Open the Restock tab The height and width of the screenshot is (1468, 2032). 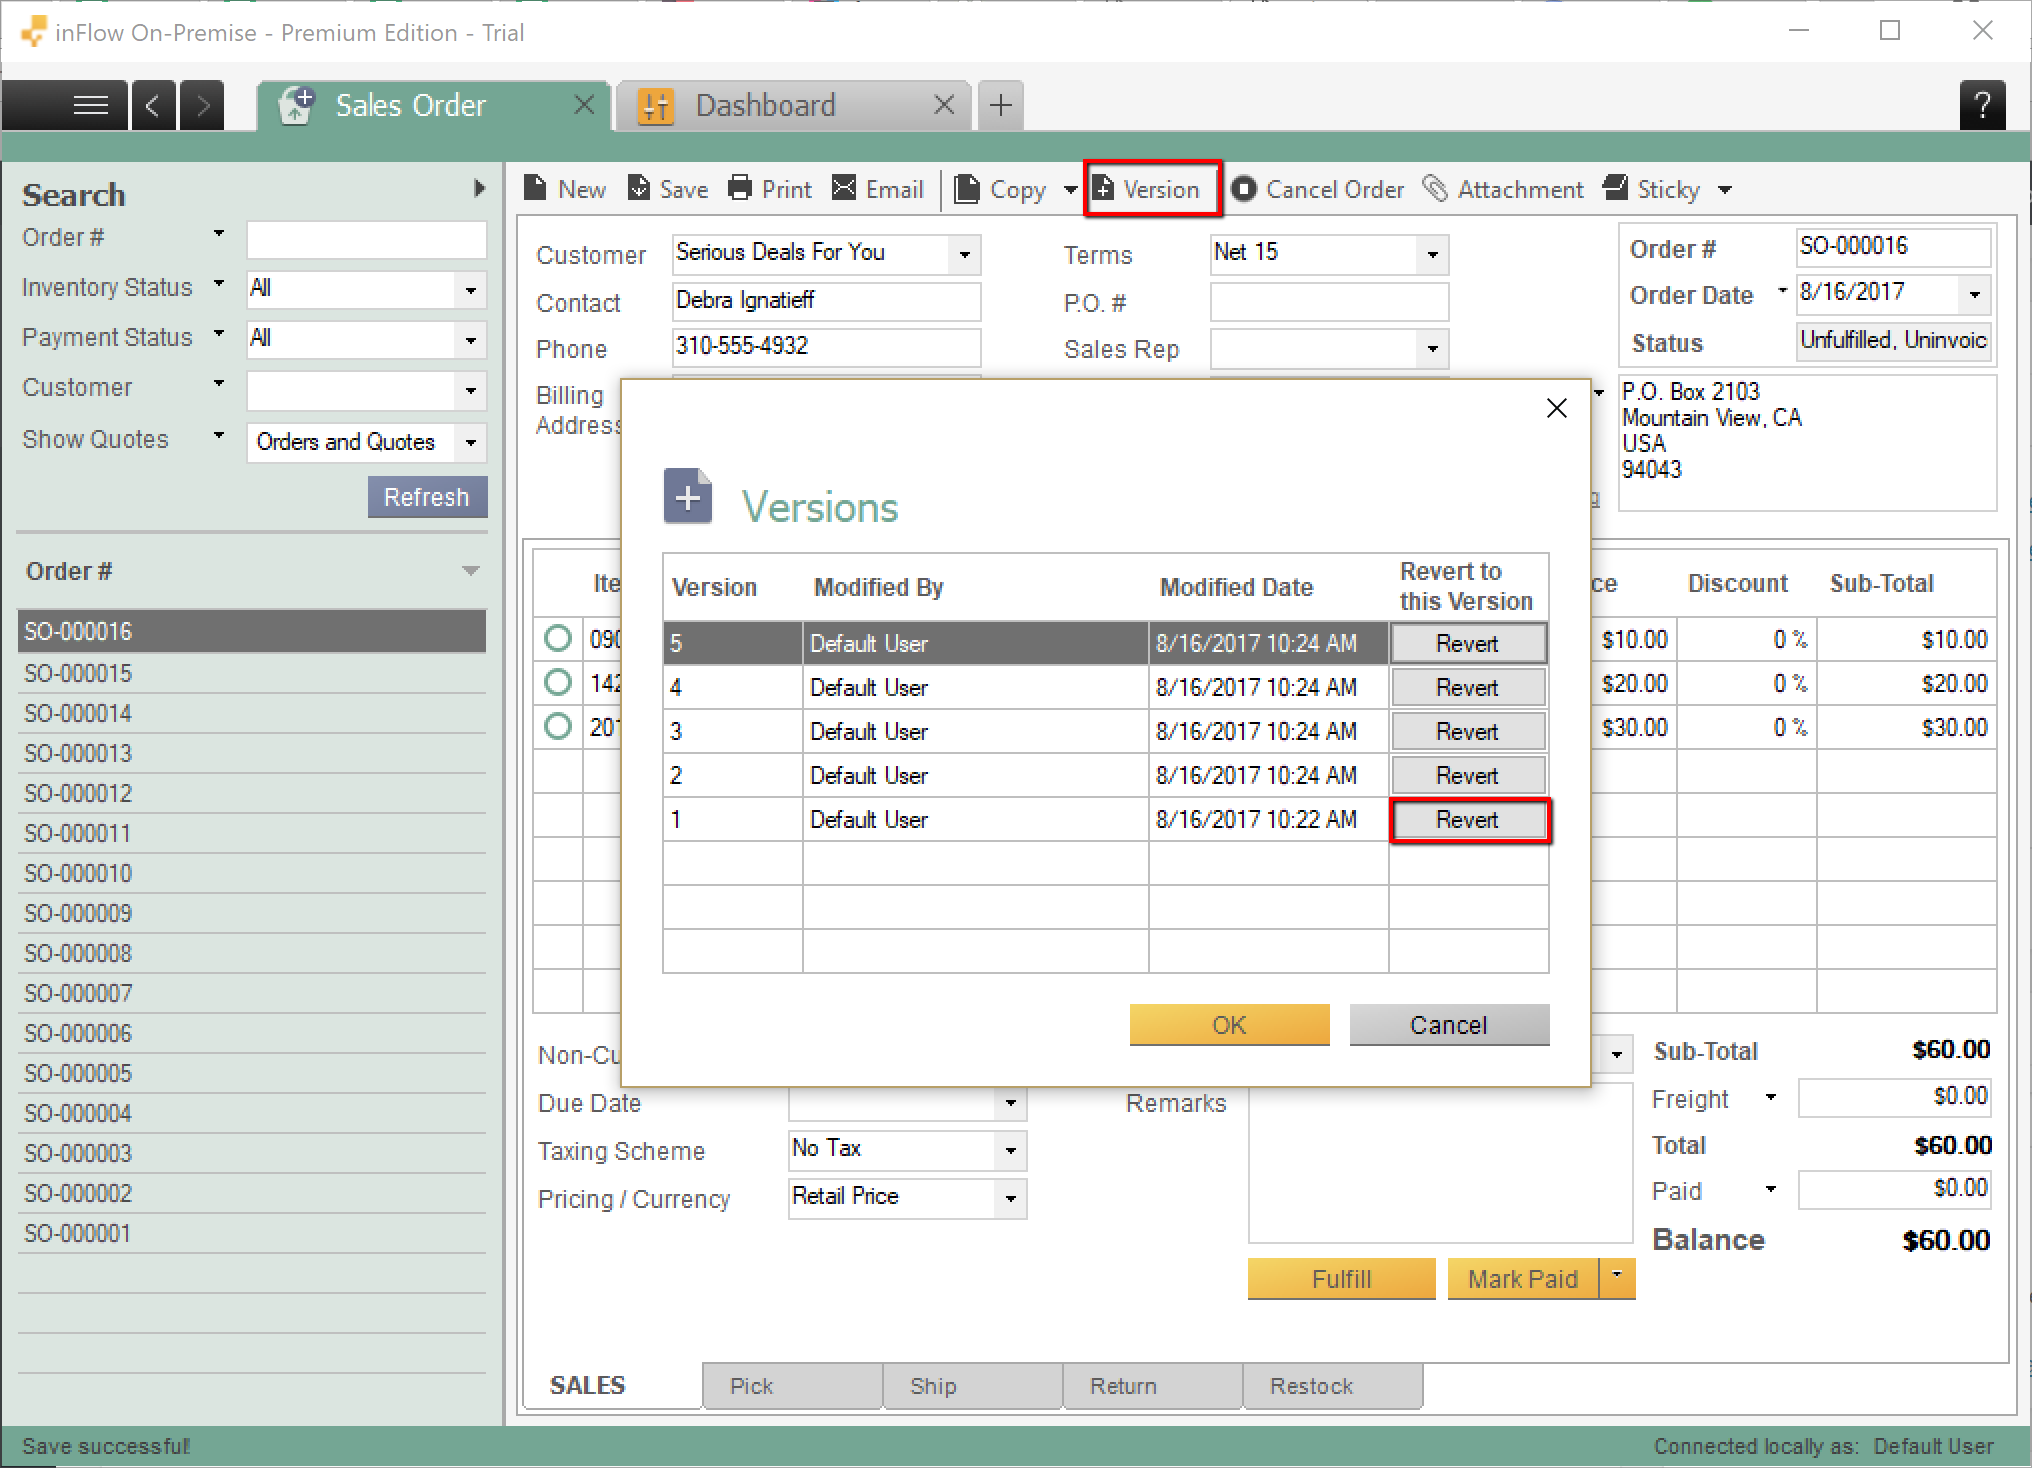pyautogui.click(x=1332, y=1385)
